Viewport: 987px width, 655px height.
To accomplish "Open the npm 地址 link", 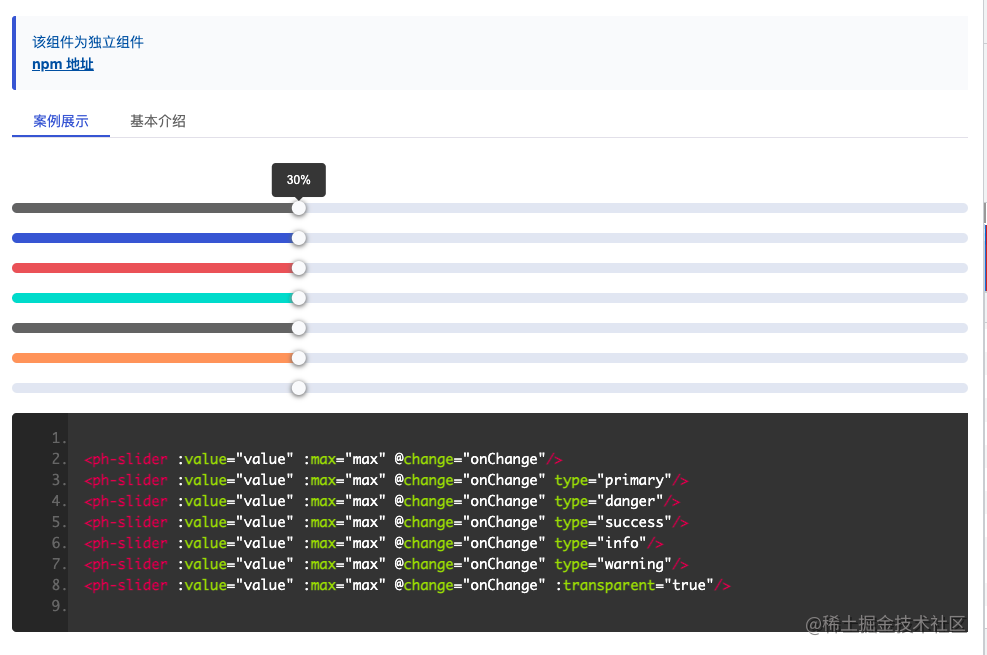I will tap(62, 63).
